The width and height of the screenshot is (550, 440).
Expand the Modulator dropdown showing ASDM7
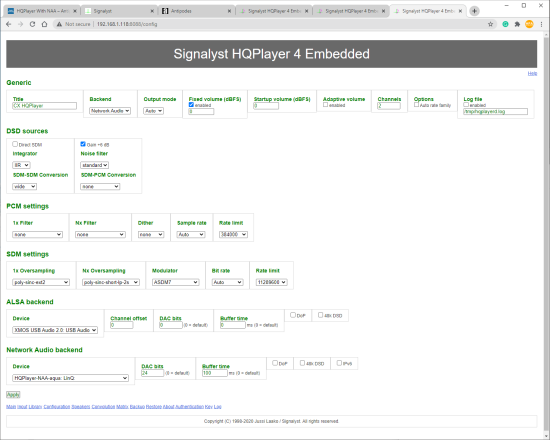pyautogui.click(x=175, y=282)
